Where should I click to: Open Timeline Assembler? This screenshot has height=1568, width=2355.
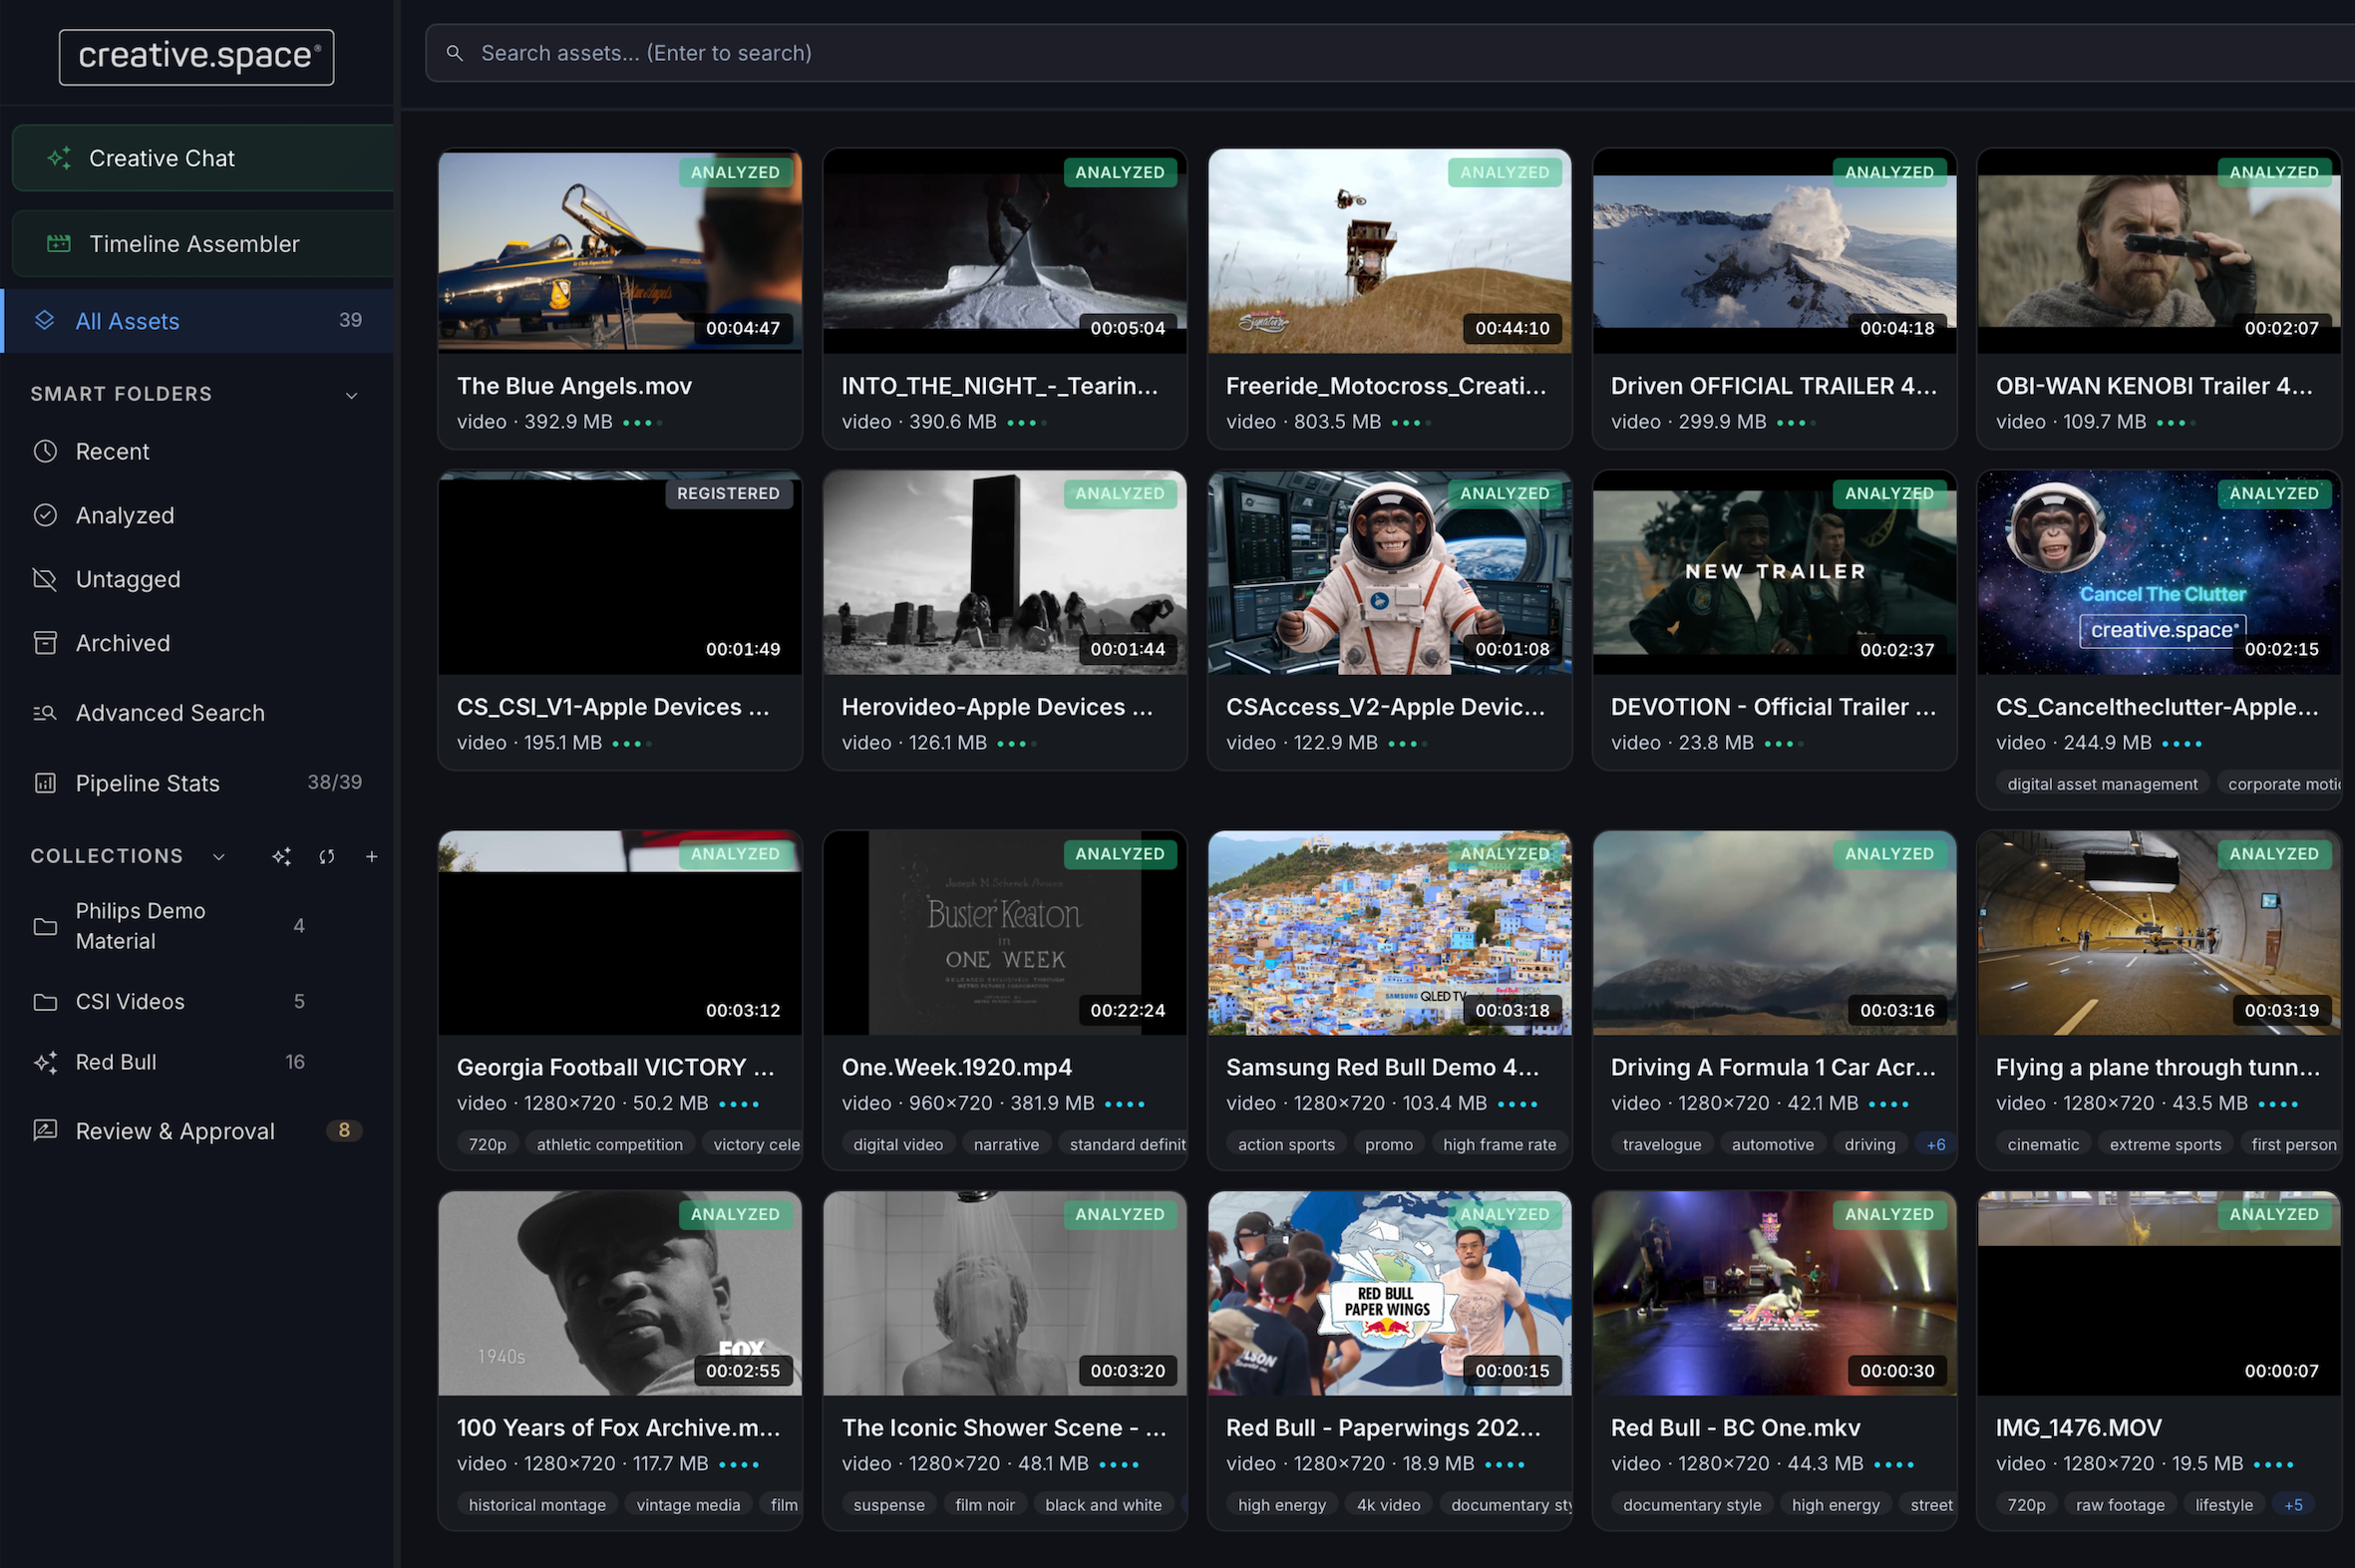tap(194, 244)
